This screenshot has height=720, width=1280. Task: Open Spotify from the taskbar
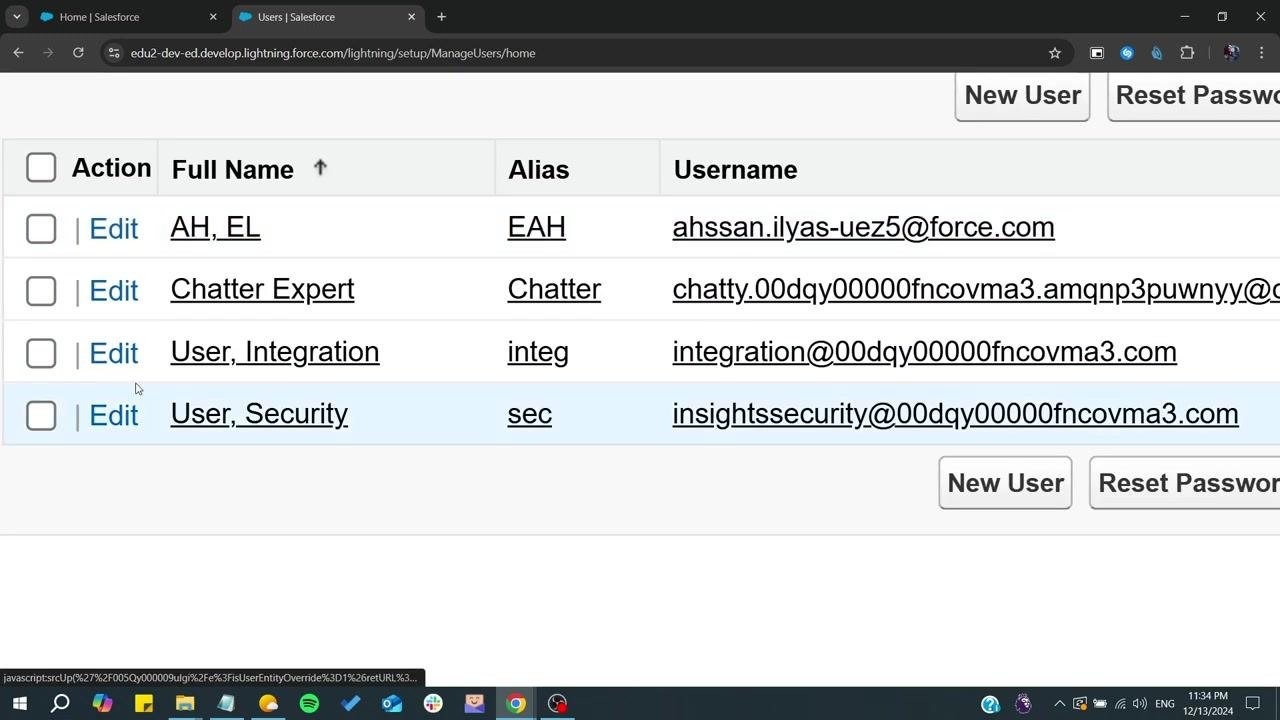(x=309, y=703)
